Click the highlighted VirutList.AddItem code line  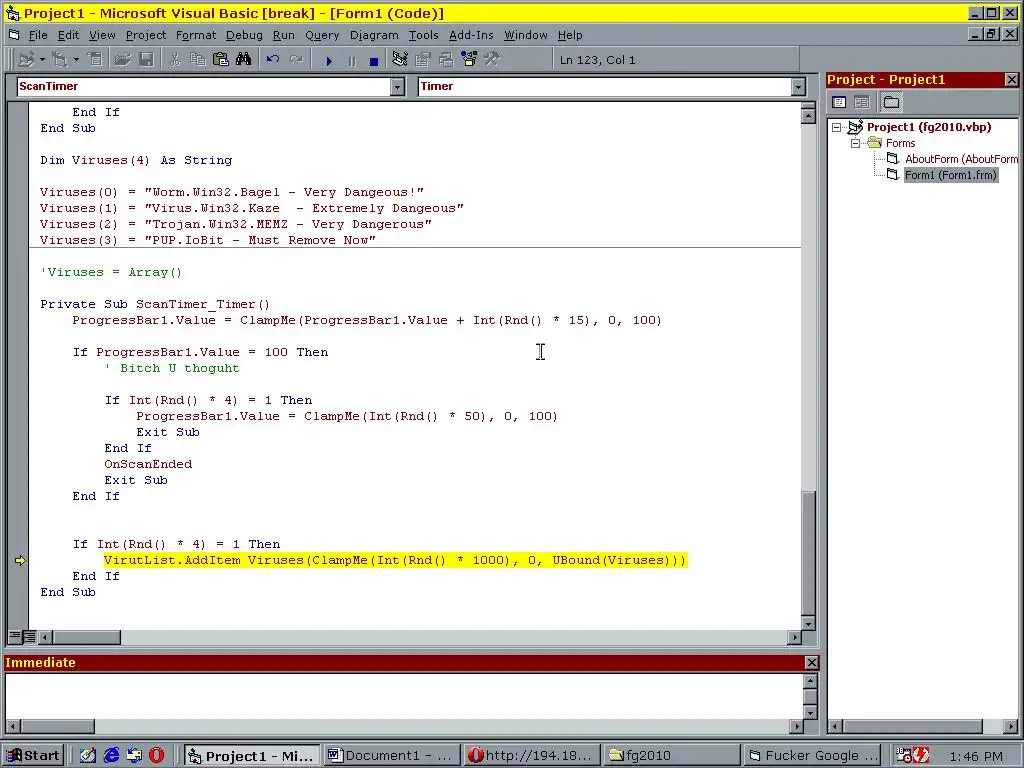click(395, 560)
